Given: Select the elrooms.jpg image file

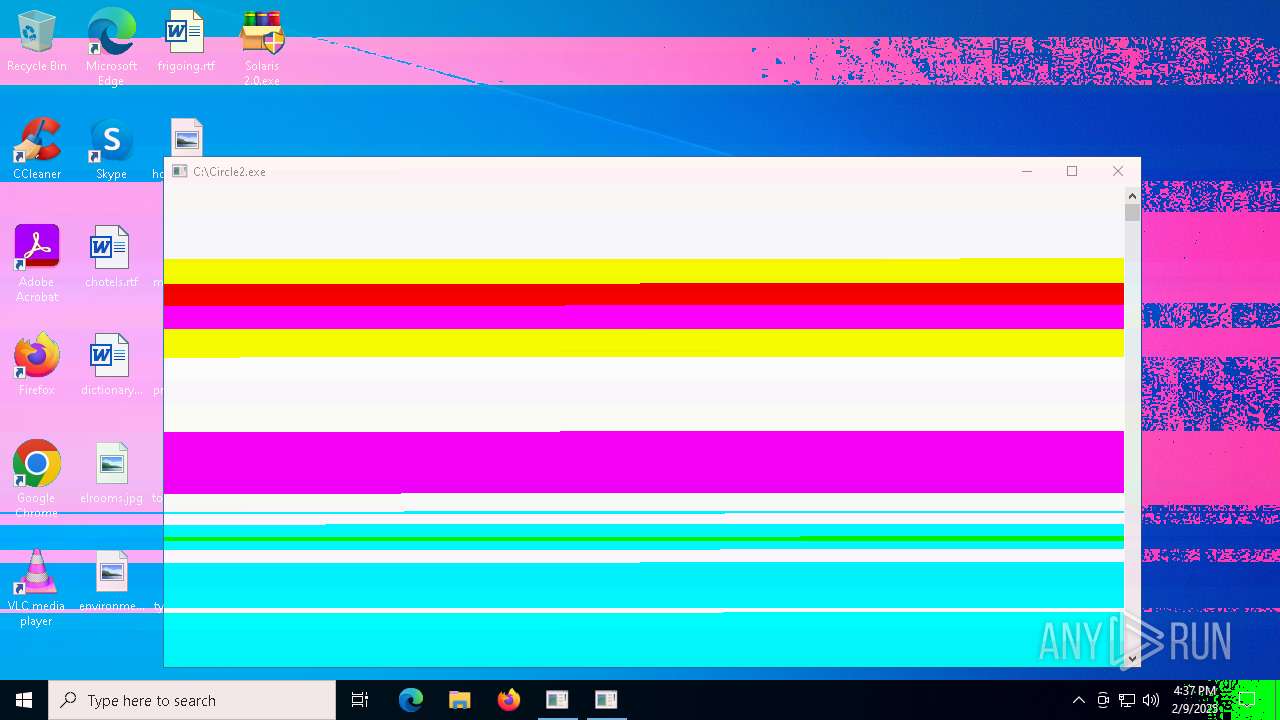Looking at the screenshot, I should 111,472.
